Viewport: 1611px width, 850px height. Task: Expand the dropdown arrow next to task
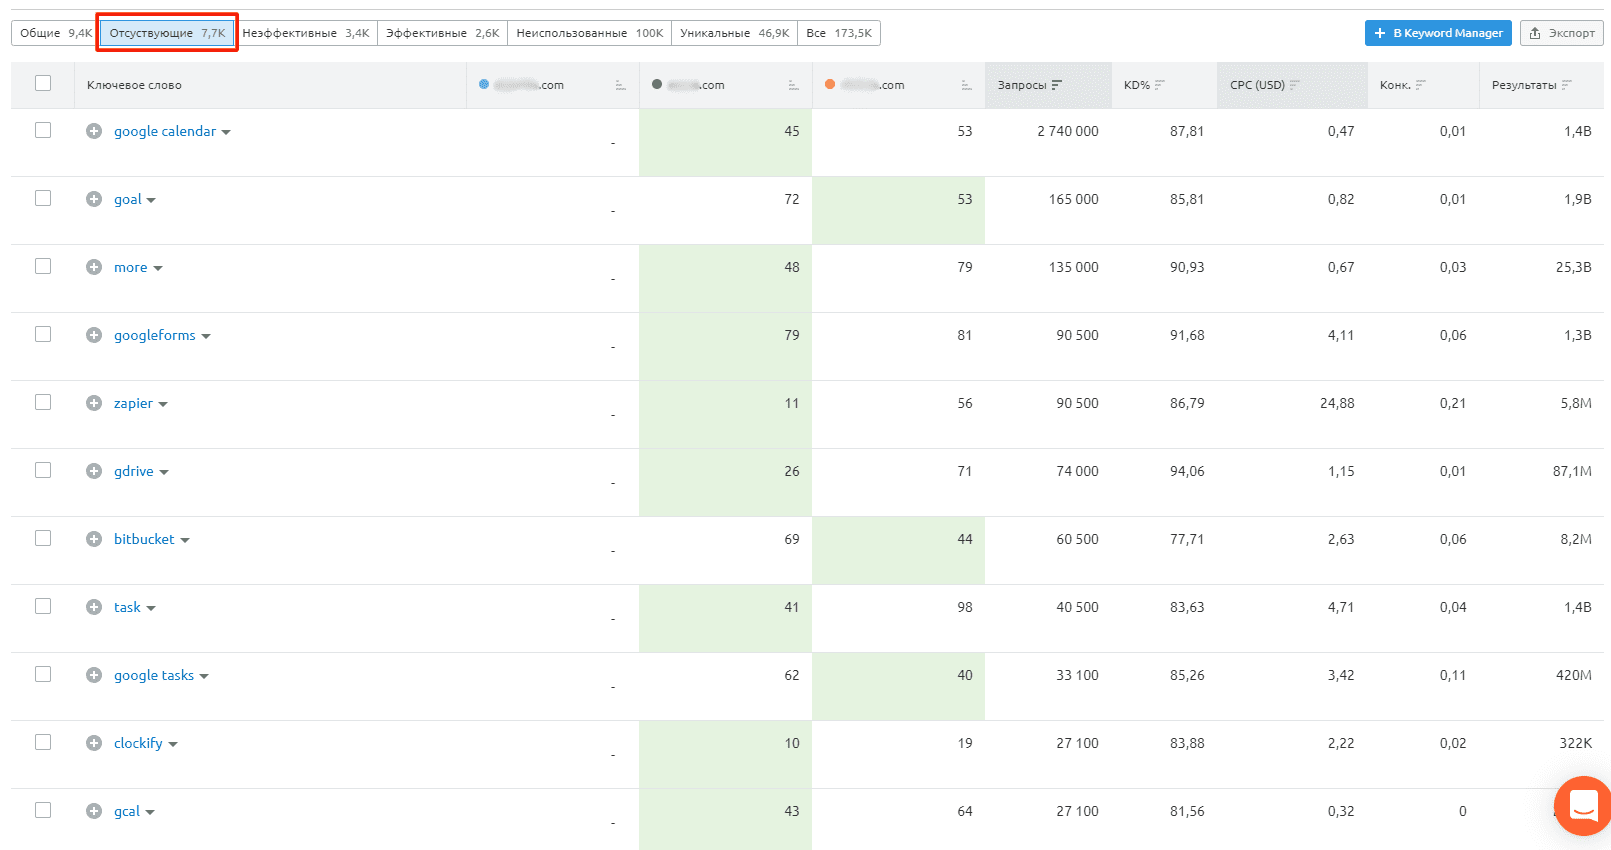(x=151, y=608)
